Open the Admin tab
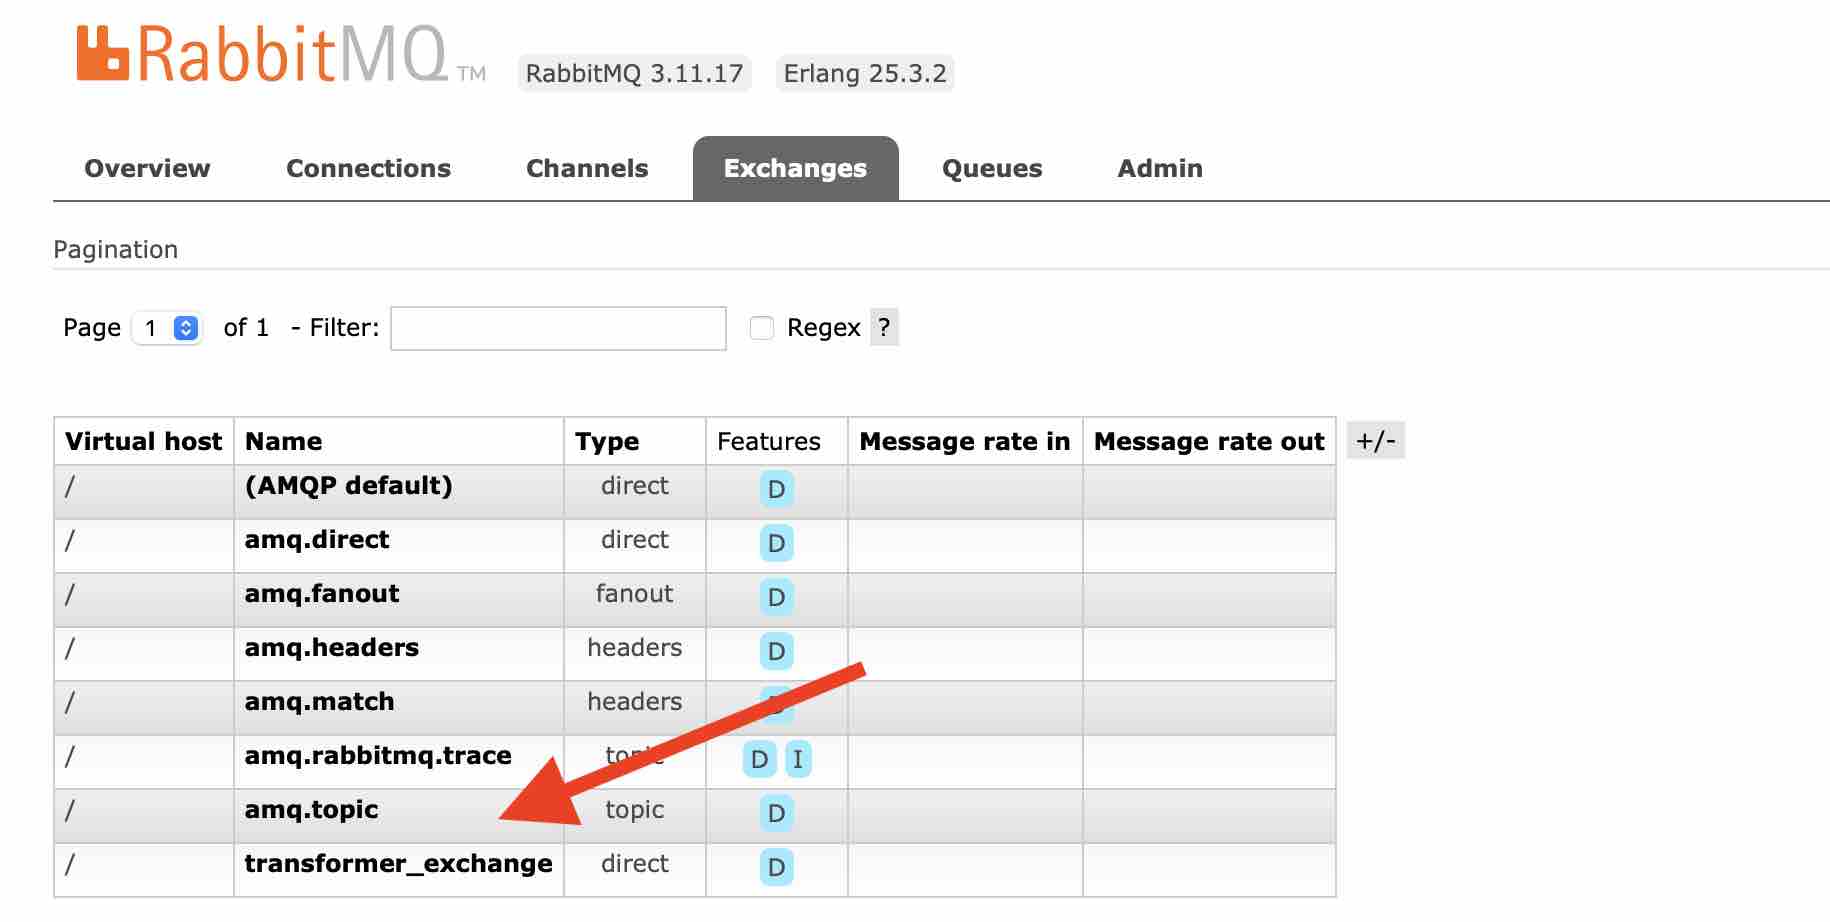Viewport: 1830px width, 922px height. pyautogui.click(x=1159, y=168)
